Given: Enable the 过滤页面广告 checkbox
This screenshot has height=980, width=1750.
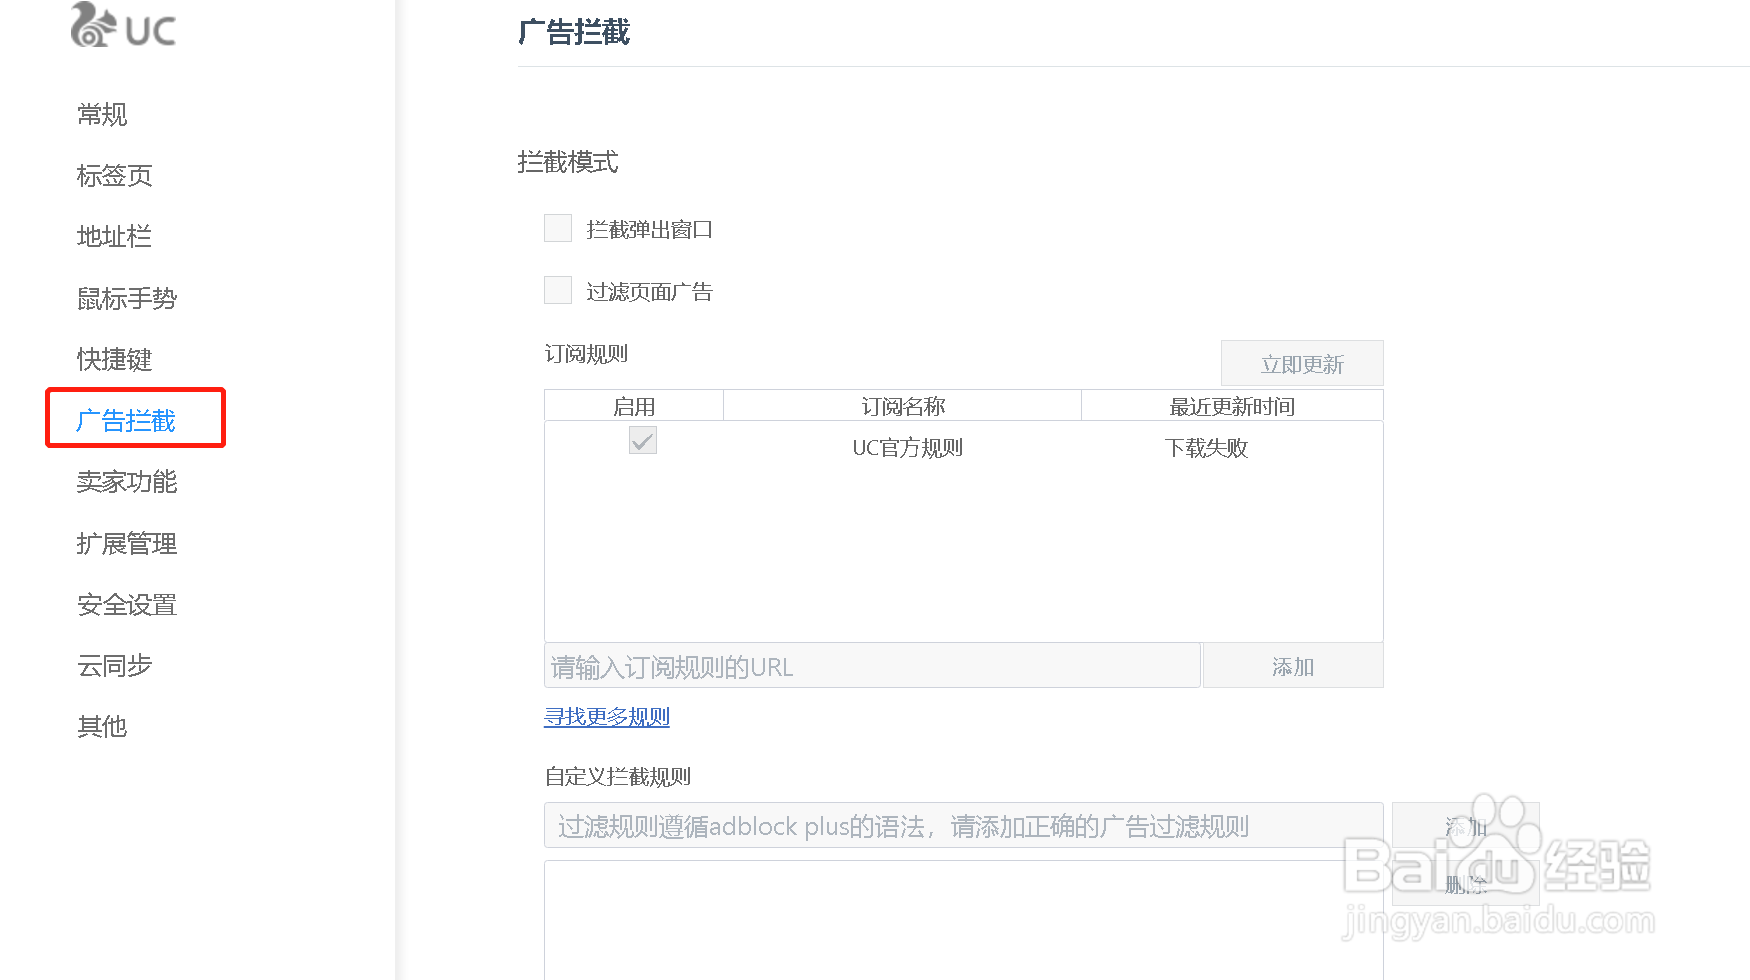Looking at the screenshot, I should point(557,290).
